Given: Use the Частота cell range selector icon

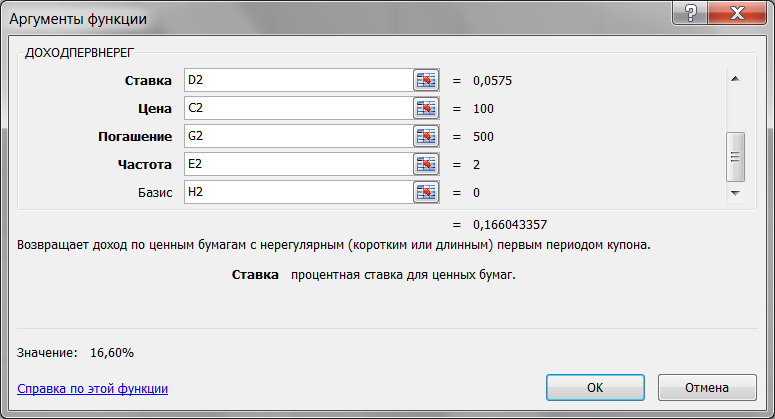Looking at the screenshot, I should 426,164.
